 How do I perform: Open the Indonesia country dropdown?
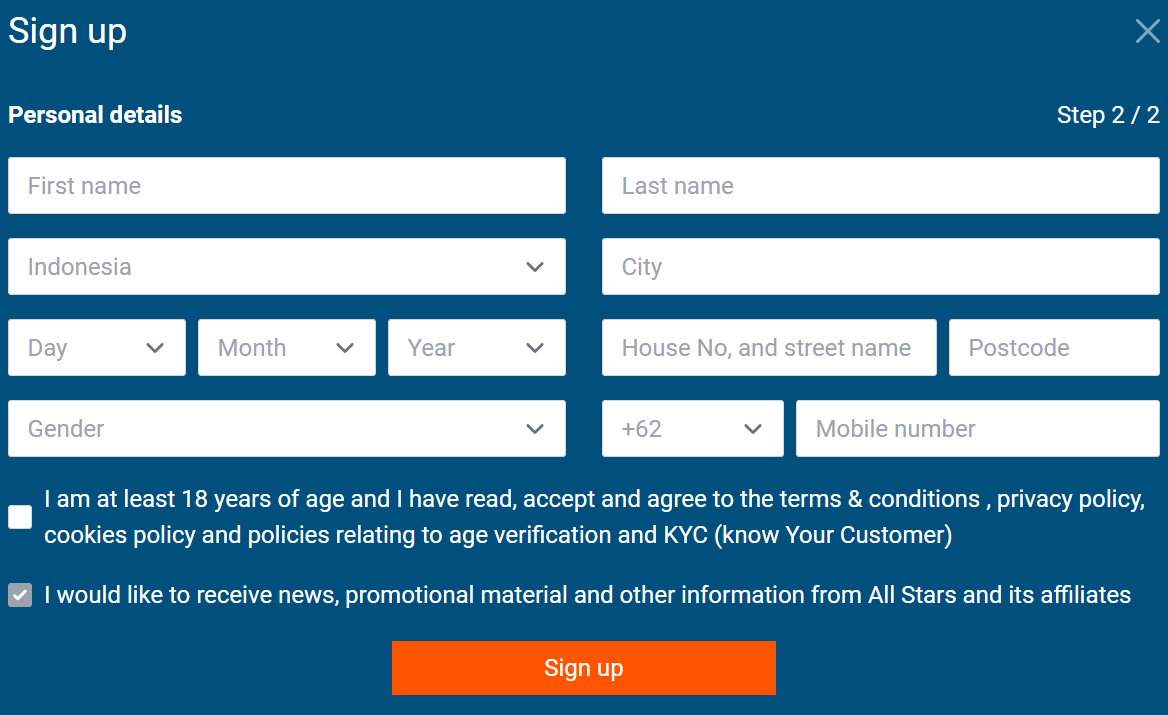pos(287,267)
